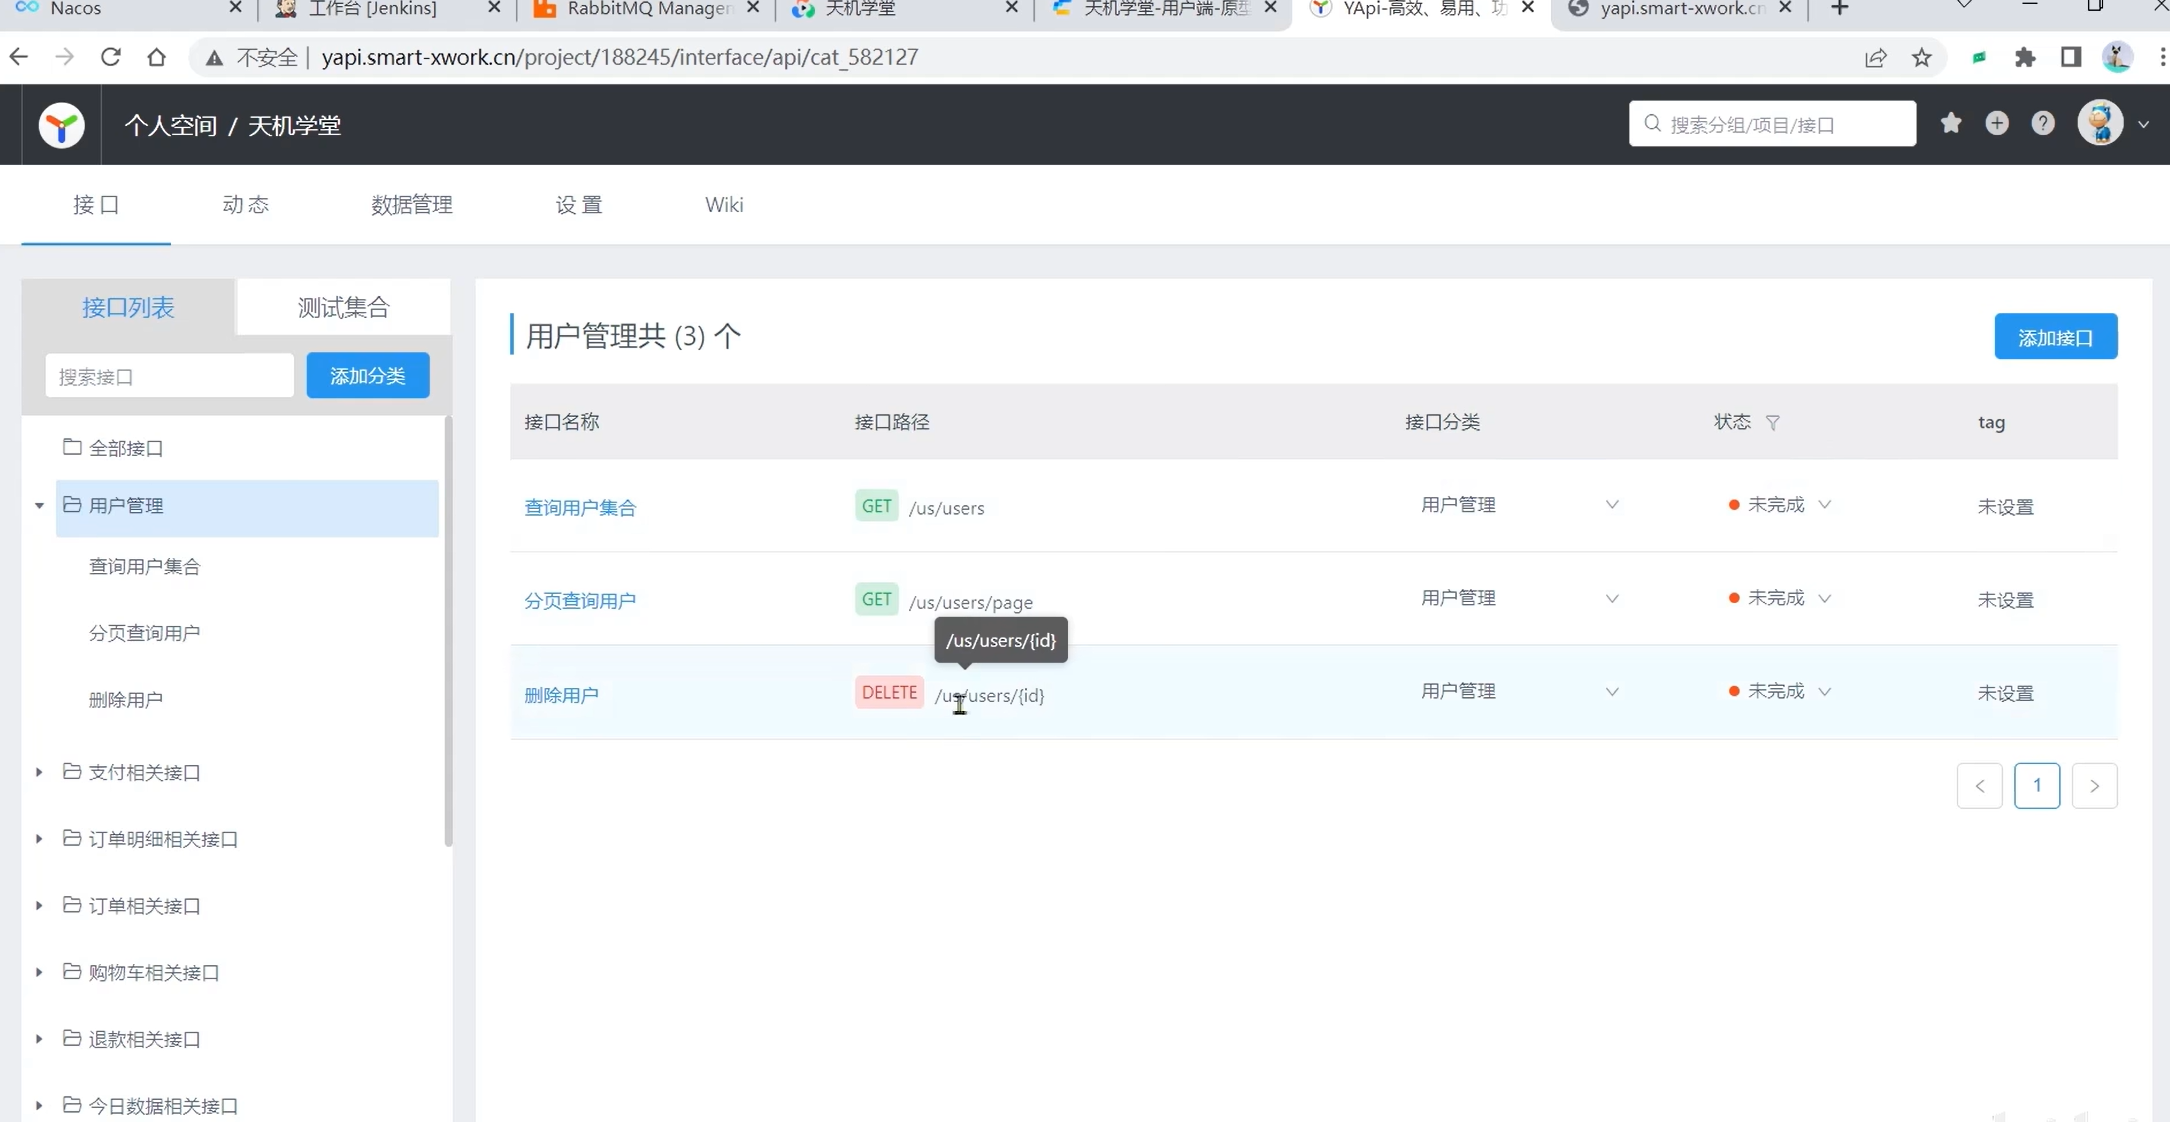Click the 搜索接口 input field
This screenshot has height=1122, width=2170.
[x=169, y=376]
